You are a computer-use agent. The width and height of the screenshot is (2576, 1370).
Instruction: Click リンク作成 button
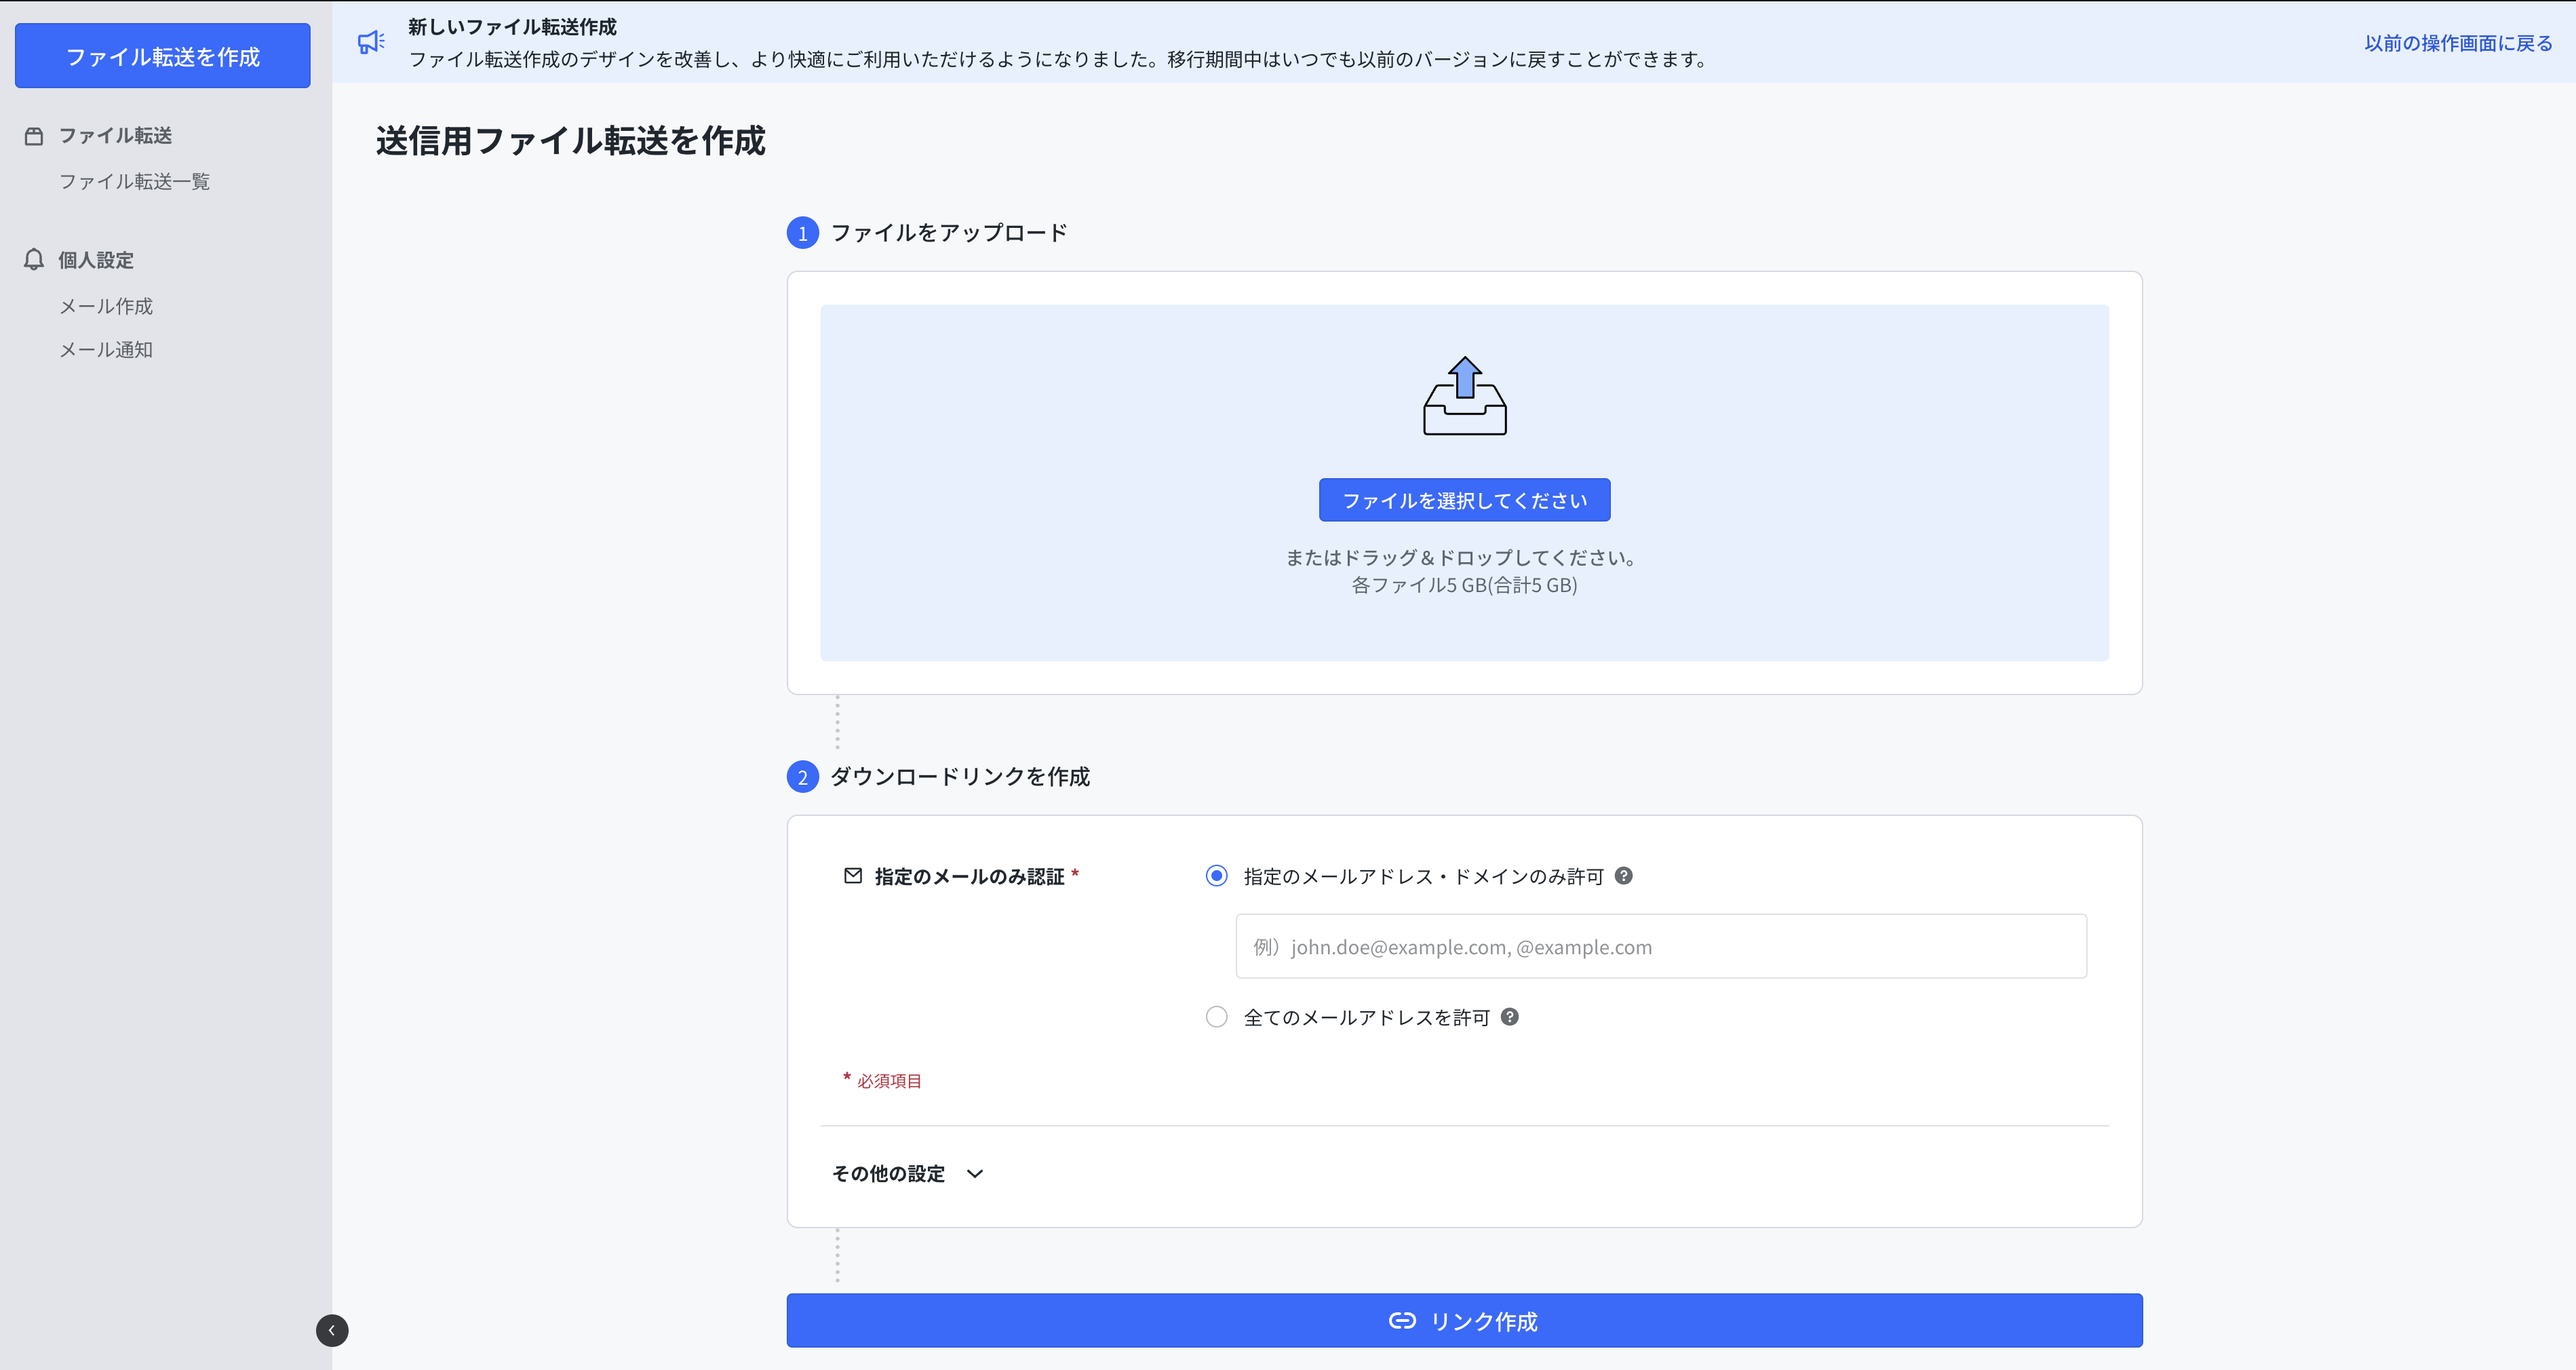1464,1321
